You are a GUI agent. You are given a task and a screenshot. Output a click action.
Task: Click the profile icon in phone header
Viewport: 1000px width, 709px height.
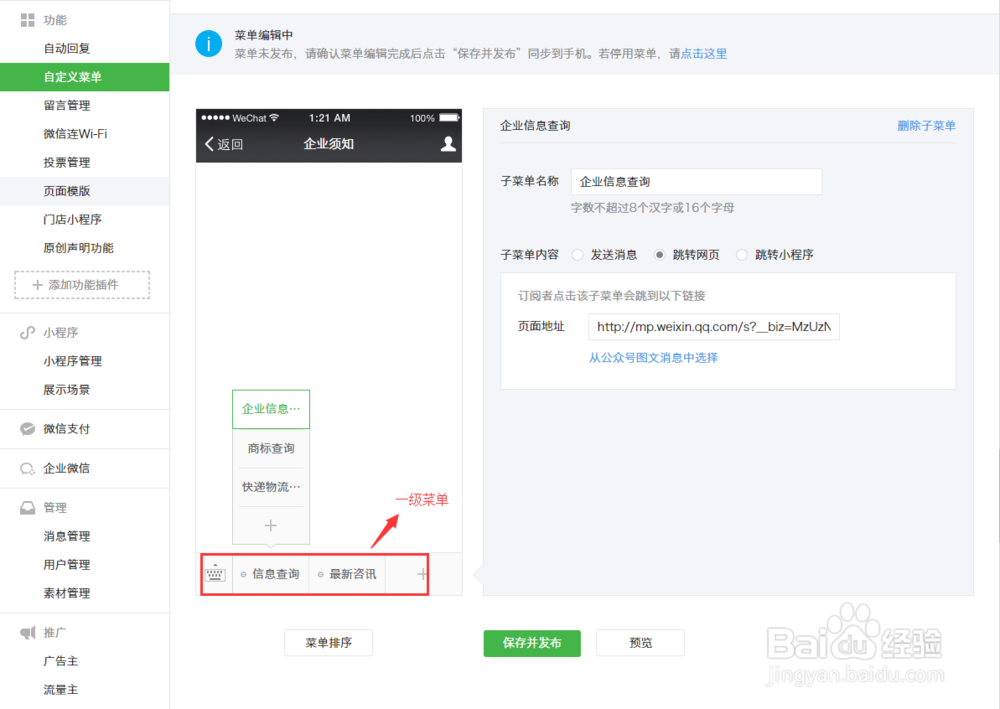tap(448, 144)
